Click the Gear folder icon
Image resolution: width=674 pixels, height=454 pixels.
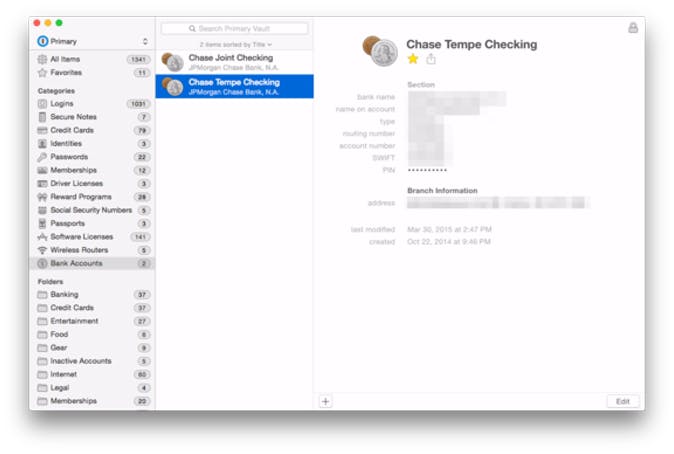tap(42, 348)
